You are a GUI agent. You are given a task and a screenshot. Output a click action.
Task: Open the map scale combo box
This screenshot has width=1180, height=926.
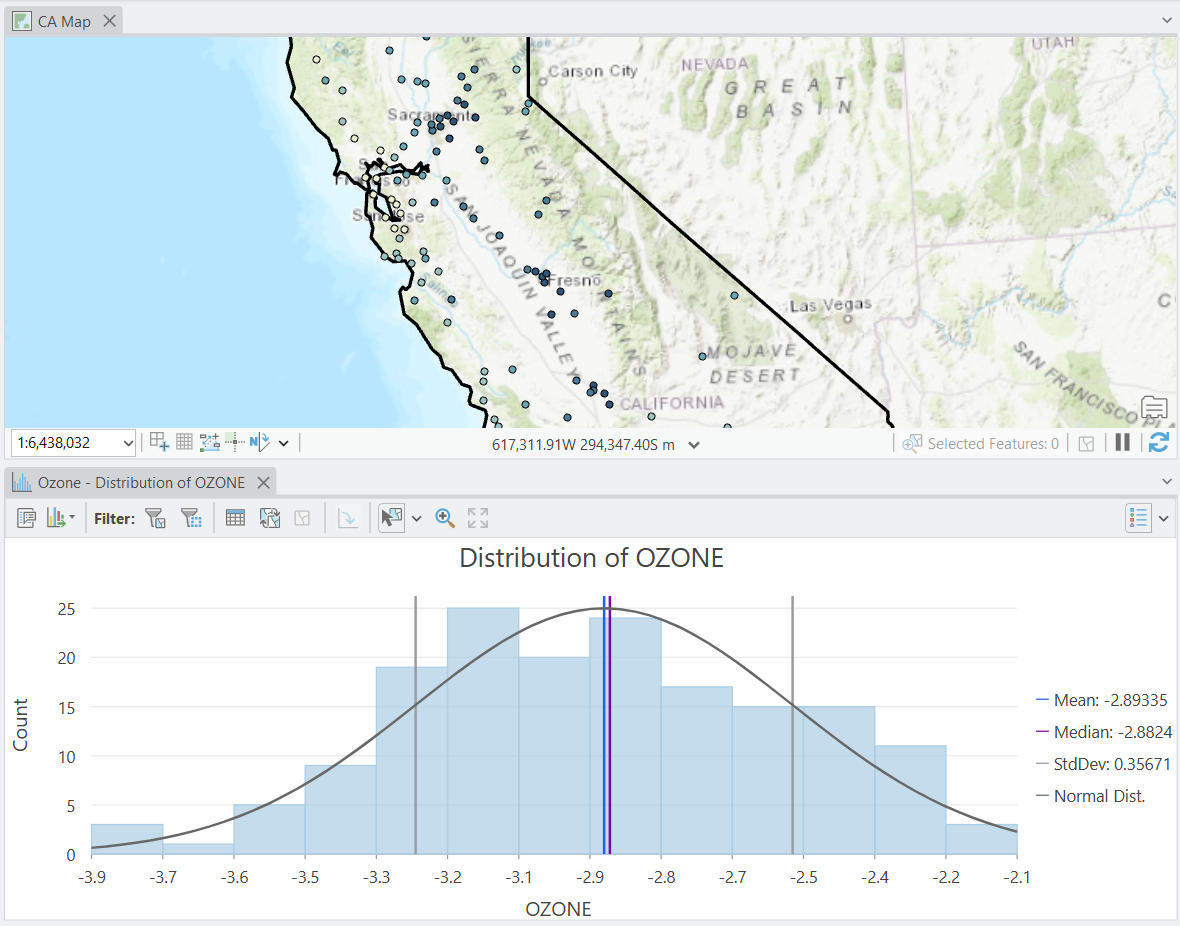point(73,443)
